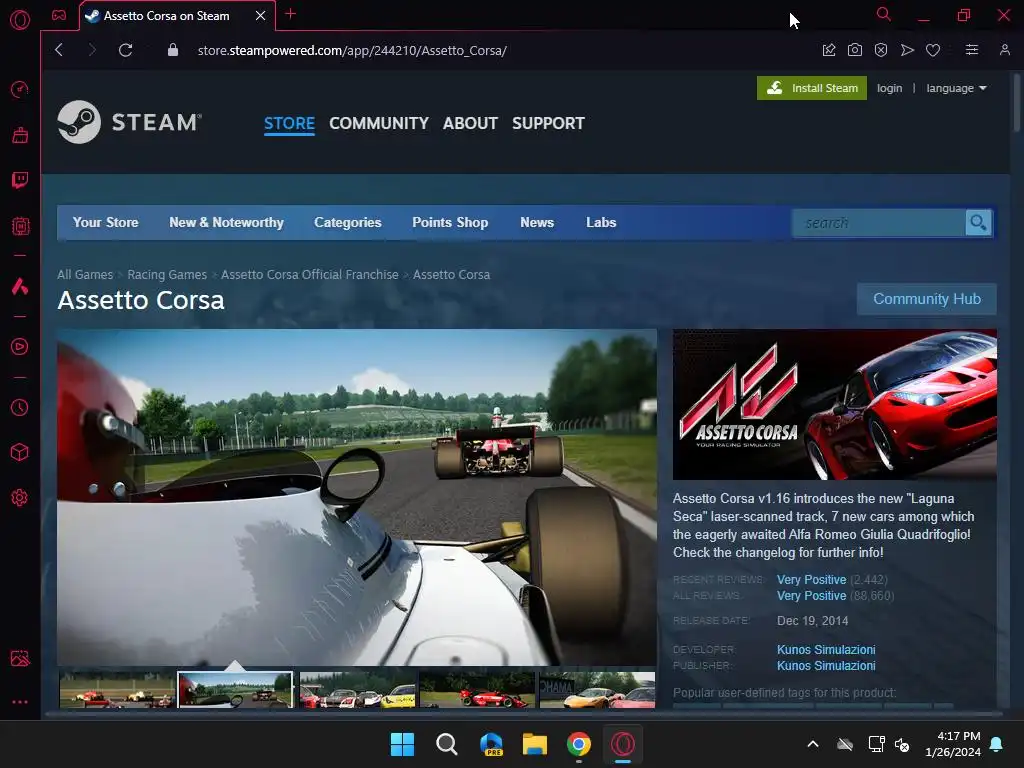Open the Opera GX menu logo
Screen dimensions: 1024x768
coord(20,20)
